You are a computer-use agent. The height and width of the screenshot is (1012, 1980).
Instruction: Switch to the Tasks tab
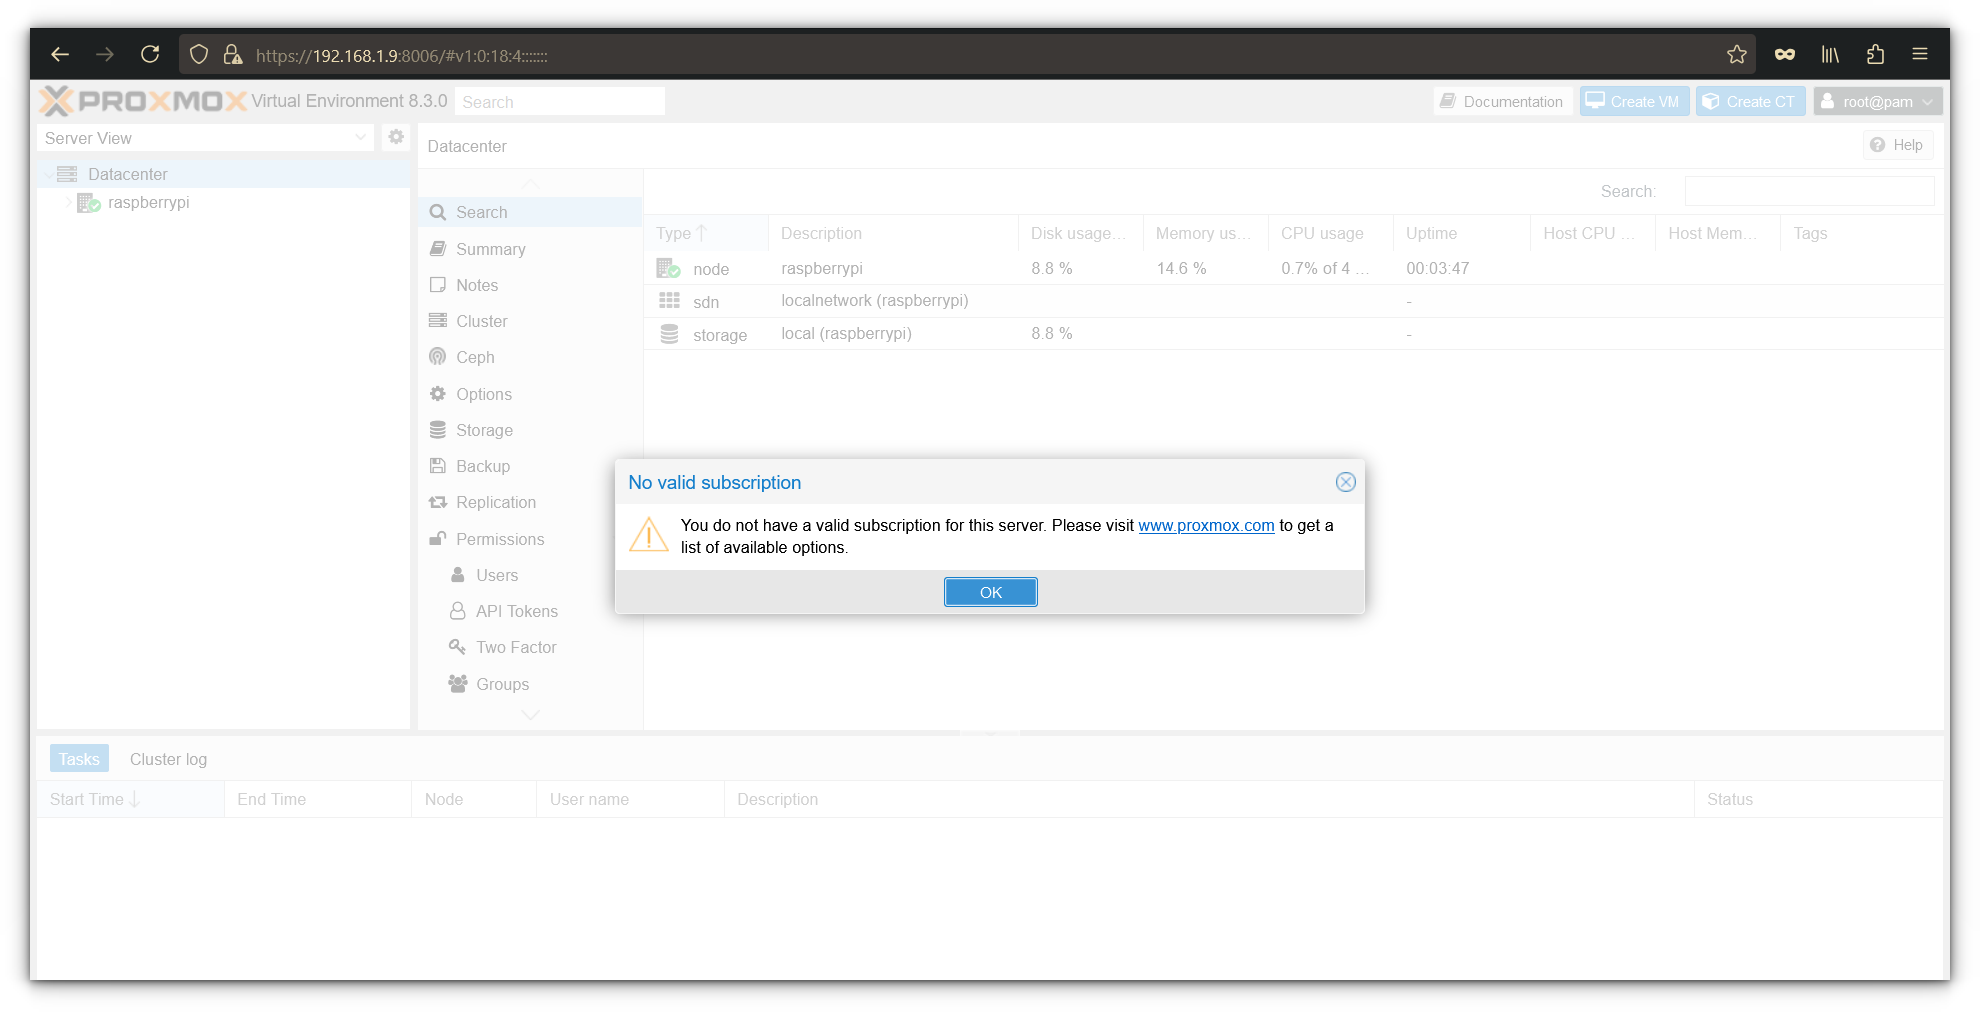click(79, 759)
